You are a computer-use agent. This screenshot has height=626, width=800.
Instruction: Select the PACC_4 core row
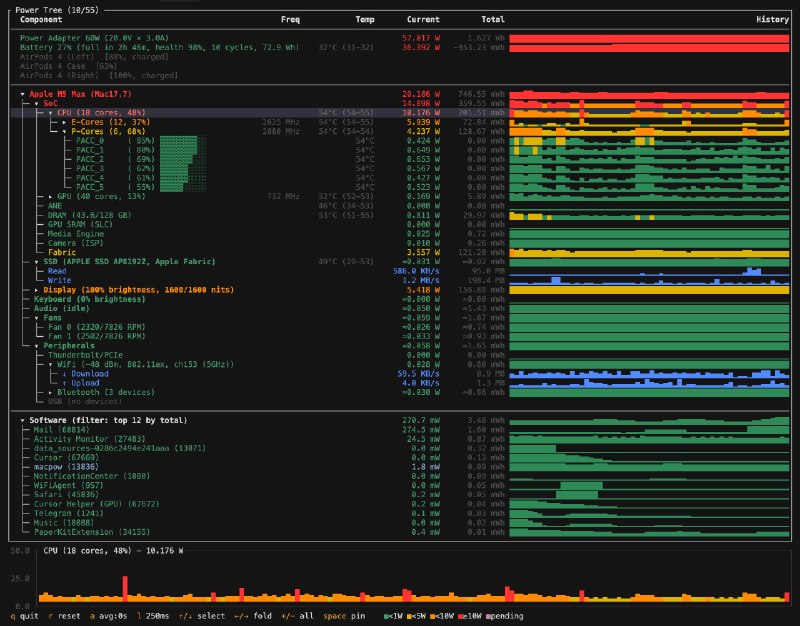tap(400, 178)
